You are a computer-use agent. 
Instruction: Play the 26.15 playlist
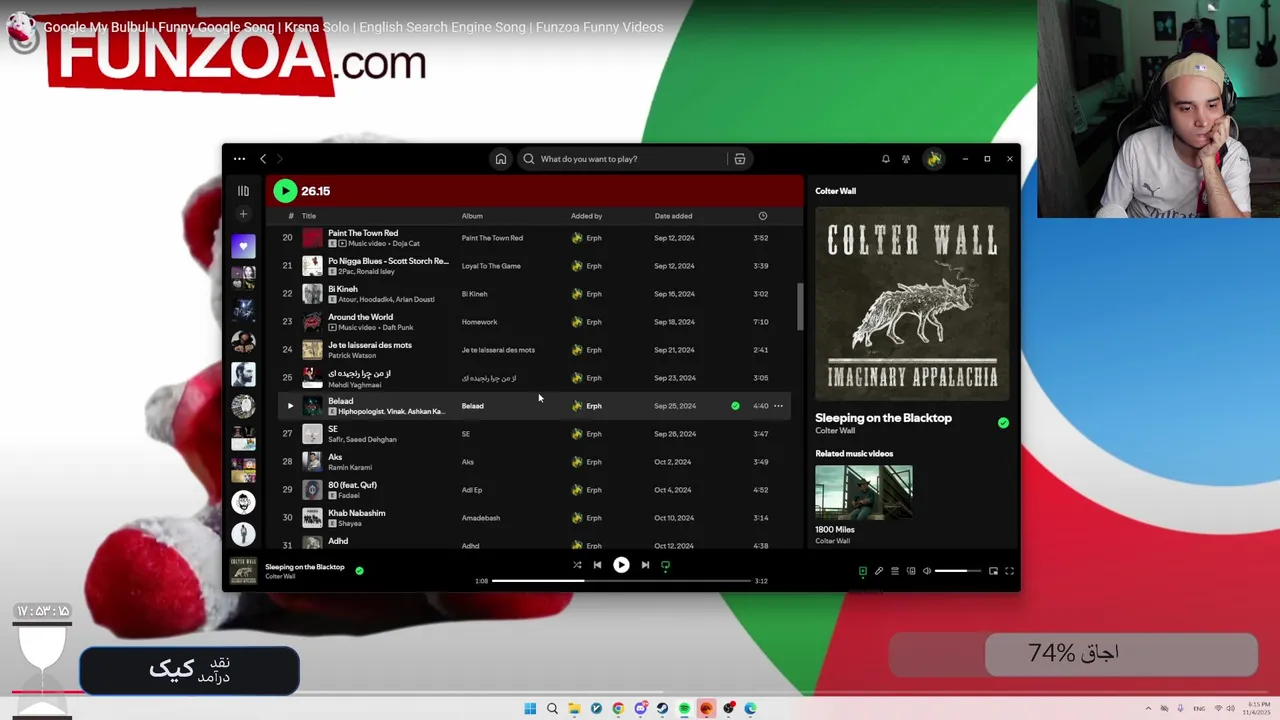coord(285,191)
